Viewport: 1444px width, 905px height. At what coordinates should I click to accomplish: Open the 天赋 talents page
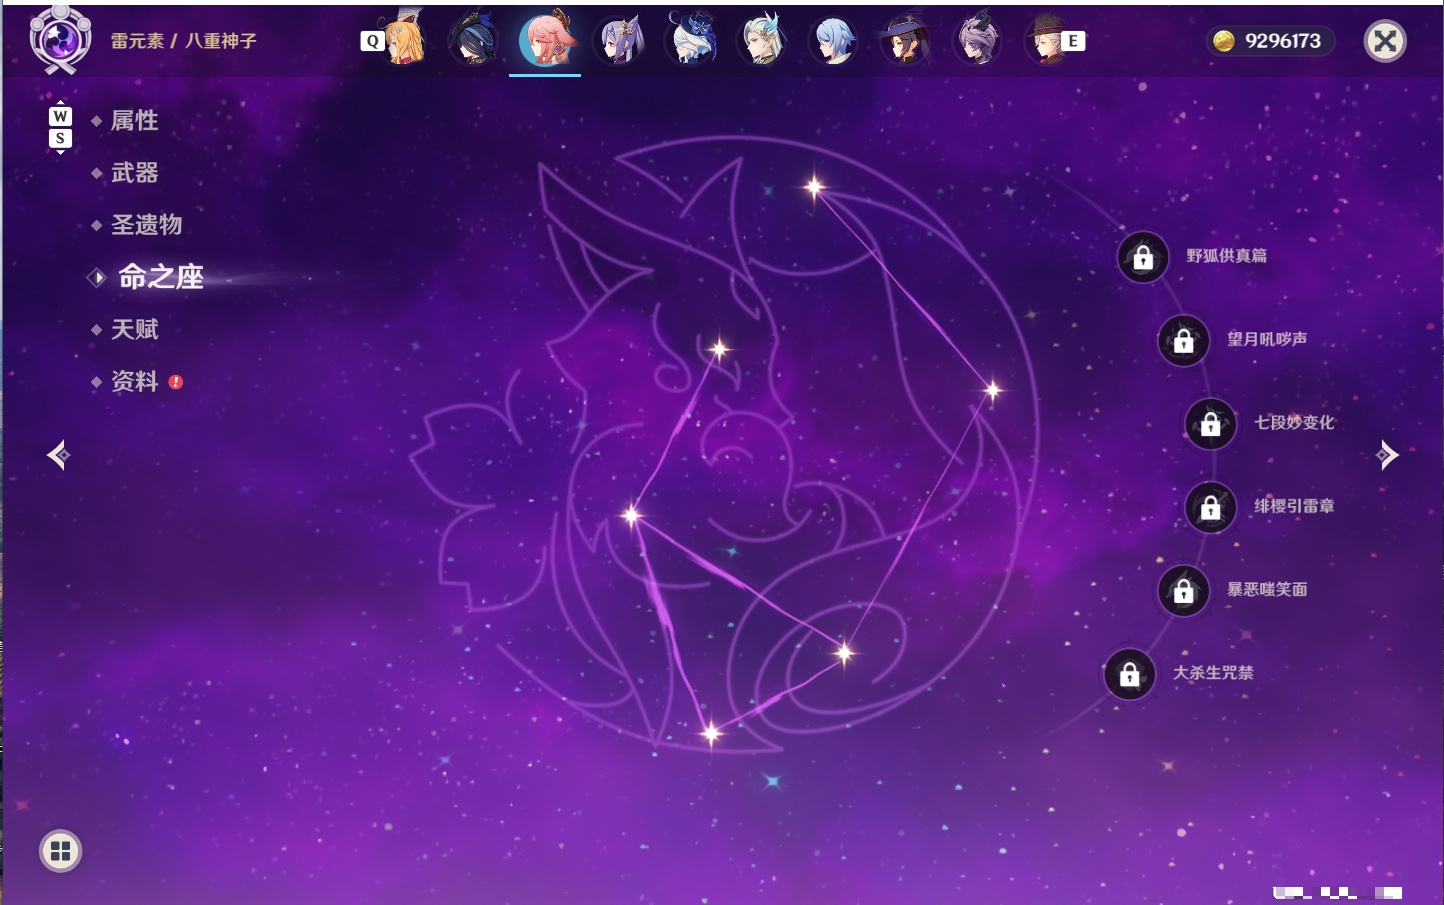(x=134, y=329)
